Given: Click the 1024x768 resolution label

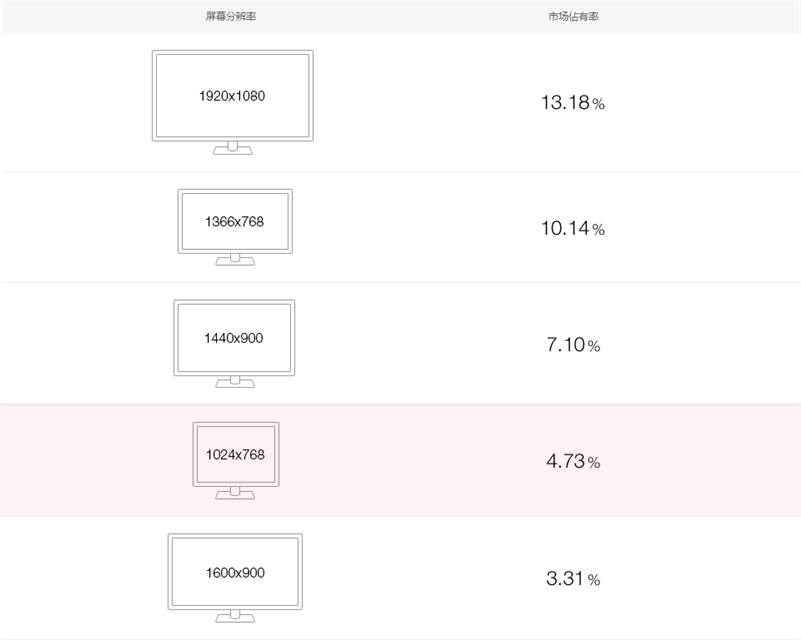Looking at the screenshot, I should [235, 454].
